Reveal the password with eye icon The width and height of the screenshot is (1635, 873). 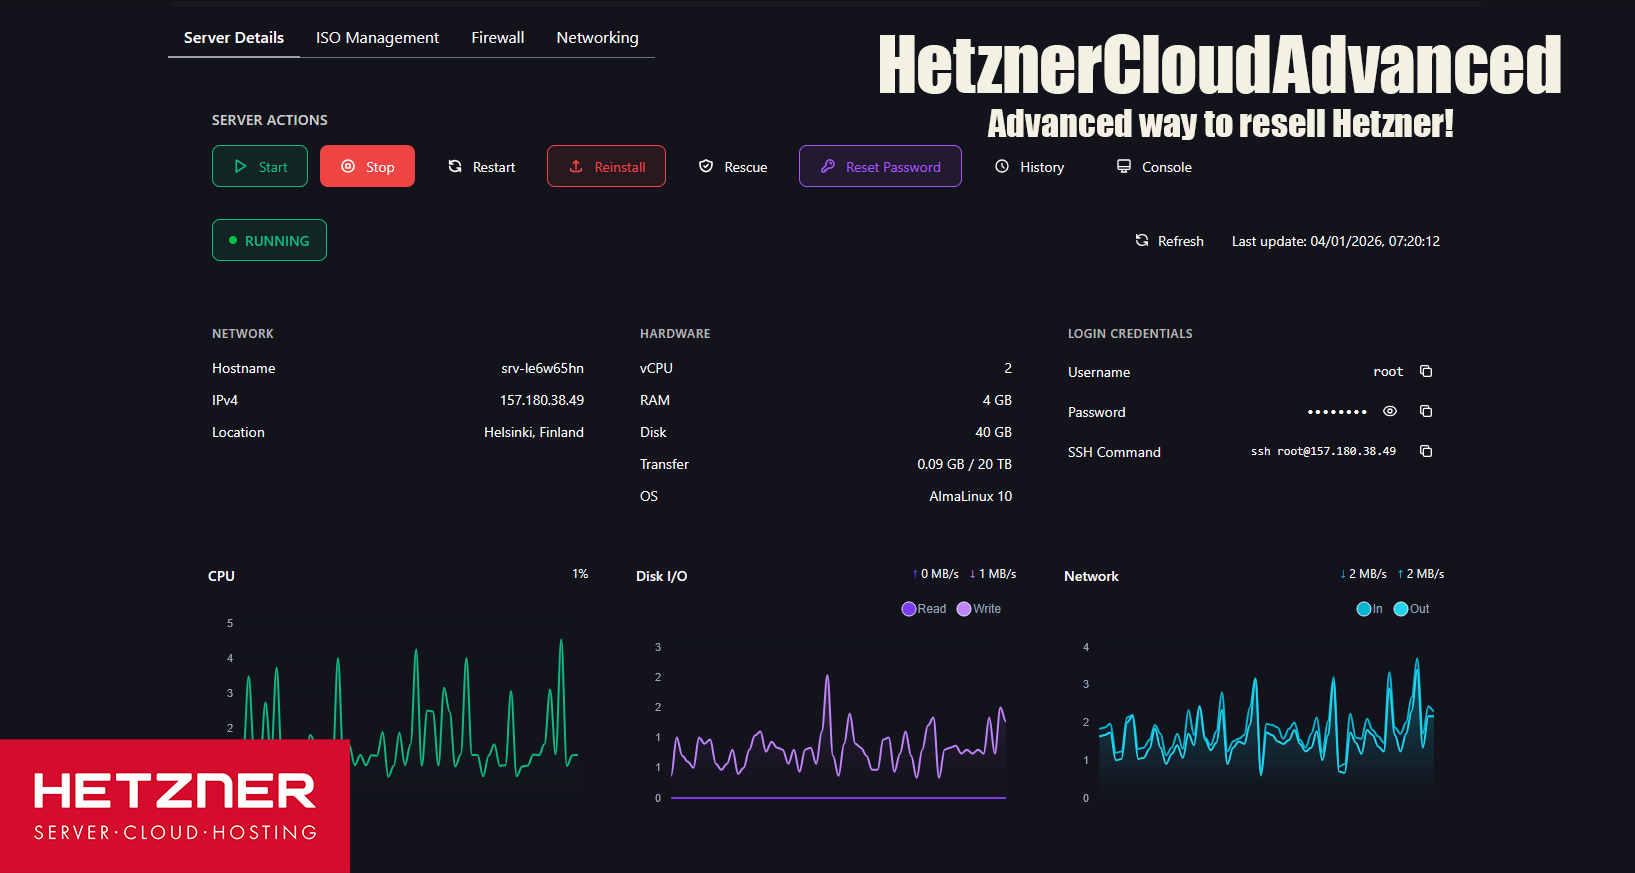[x=1390, y=411]
